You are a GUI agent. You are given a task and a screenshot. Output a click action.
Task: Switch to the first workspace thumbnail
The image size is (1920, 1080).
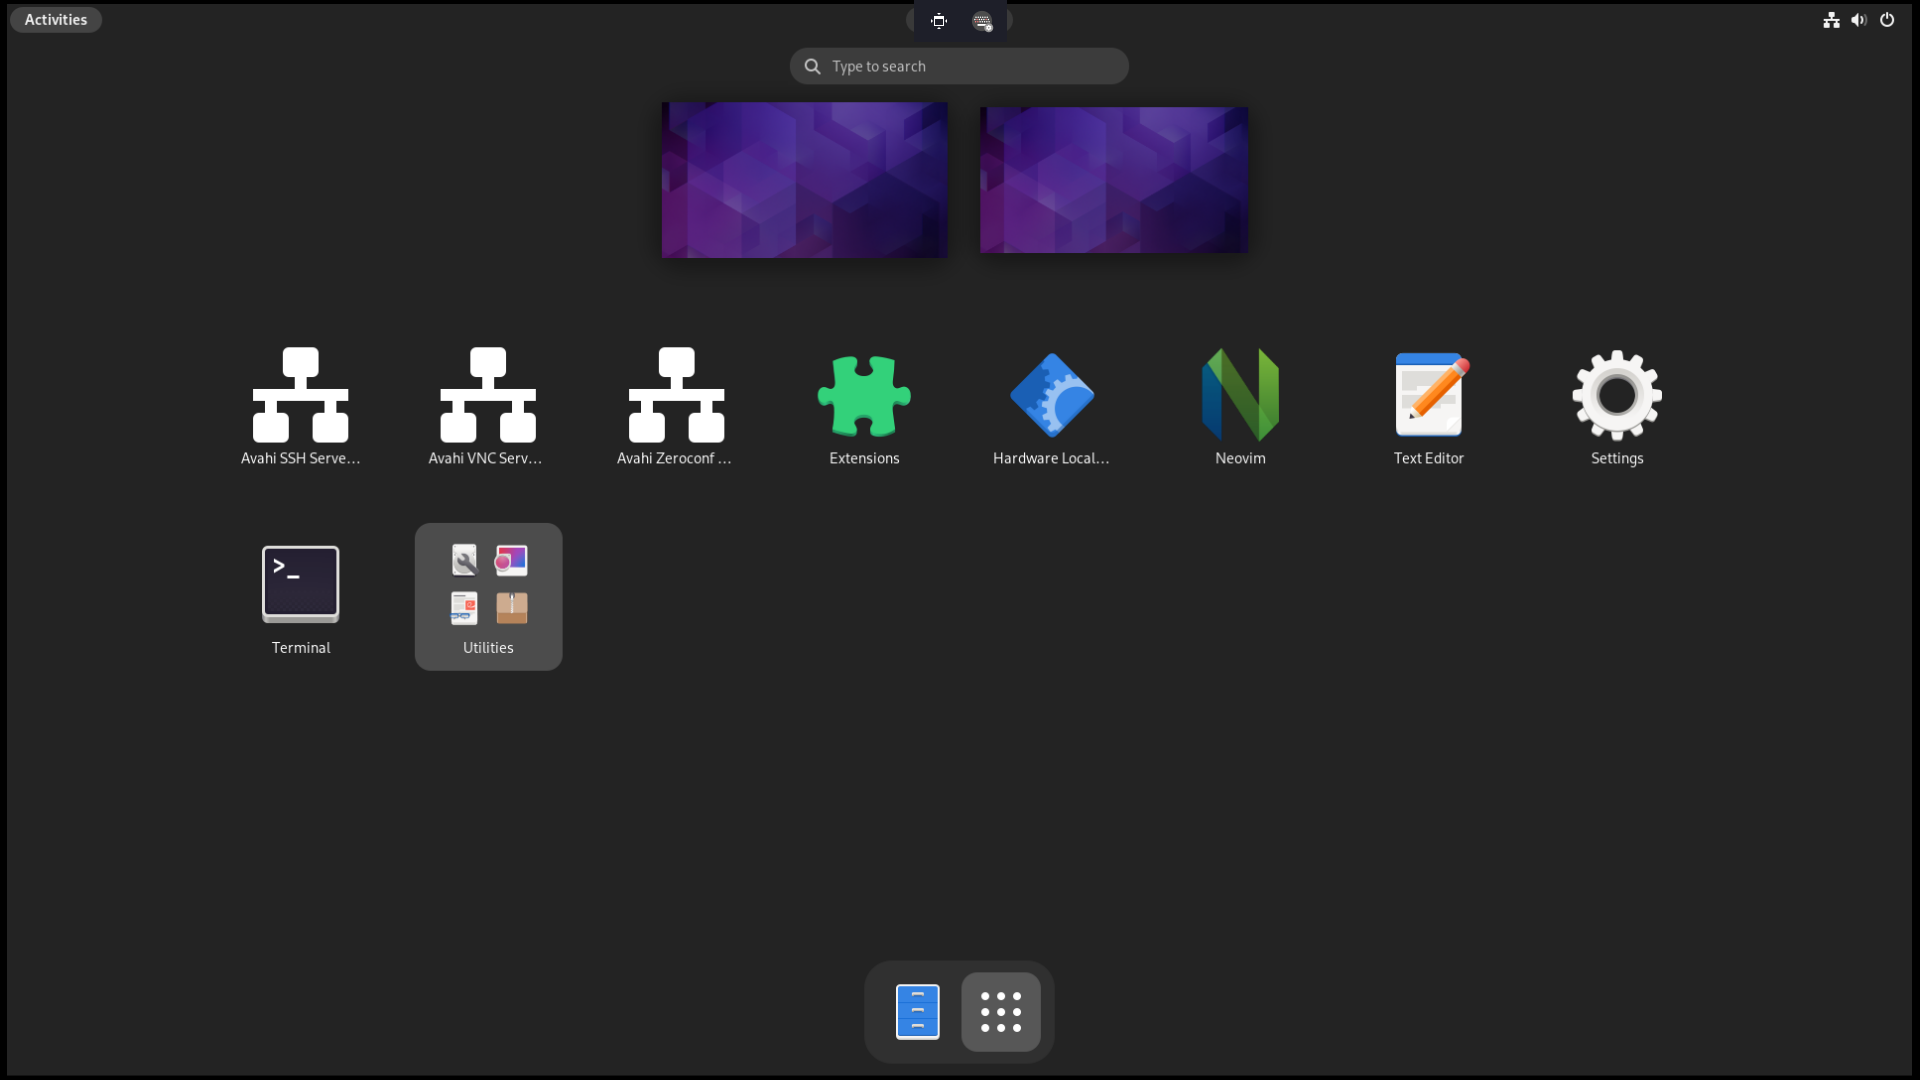click(804, 180)
